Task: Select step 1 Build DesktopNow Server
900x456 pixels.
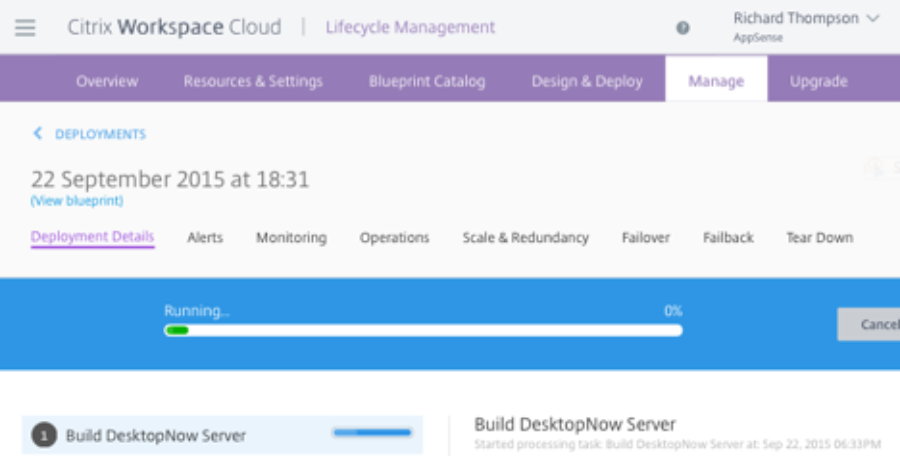Action: (x=222, y=435)
